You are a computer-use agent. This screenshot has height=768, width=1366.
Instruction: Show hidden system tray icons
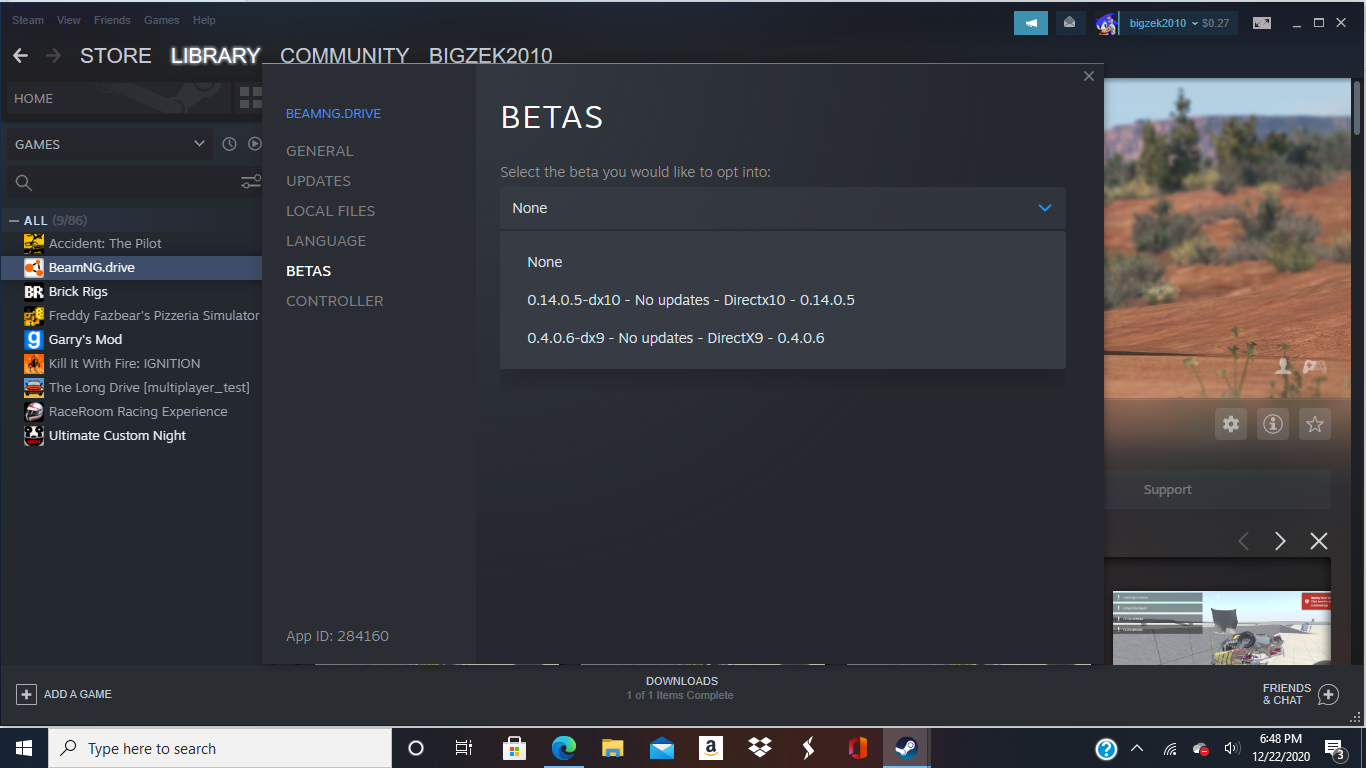[1137, 748]
